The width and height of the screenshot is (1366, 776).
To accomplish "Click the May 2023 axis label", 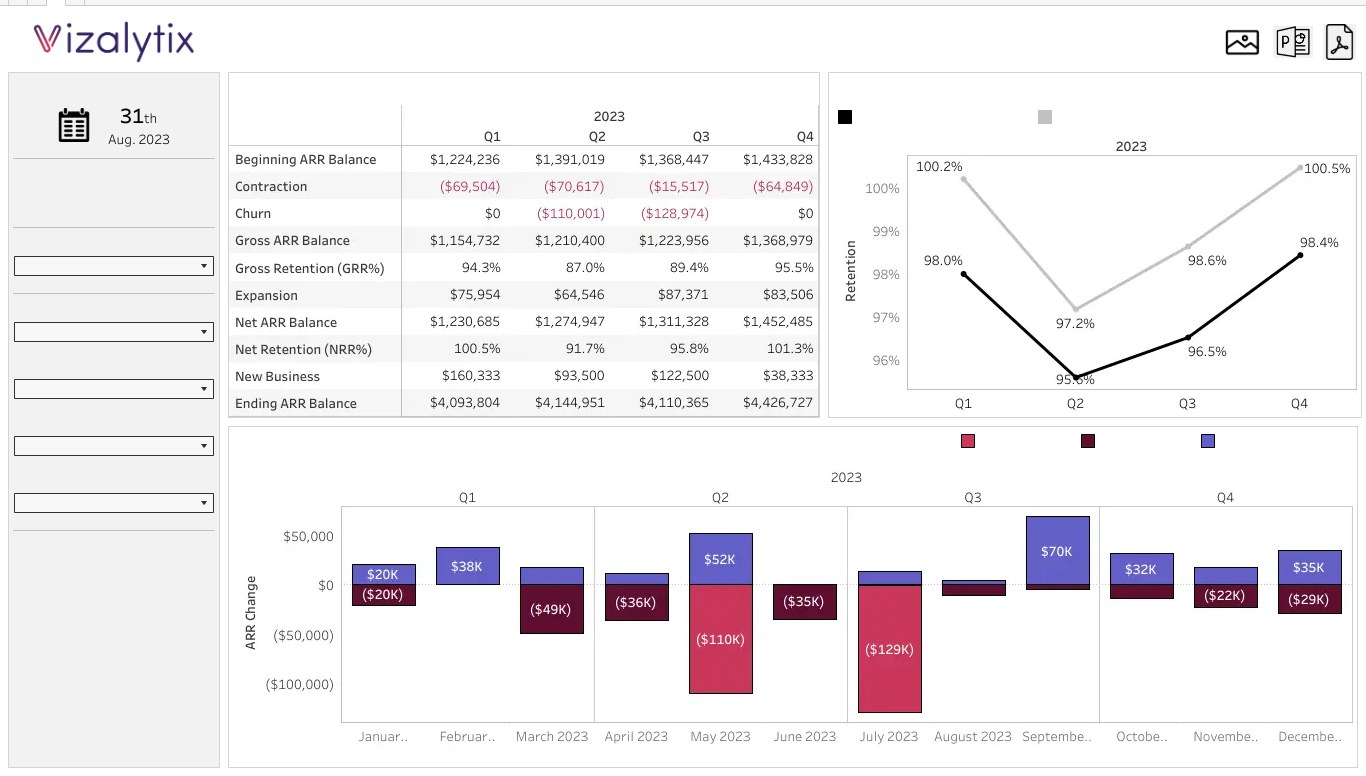I will tap(720, 736).
